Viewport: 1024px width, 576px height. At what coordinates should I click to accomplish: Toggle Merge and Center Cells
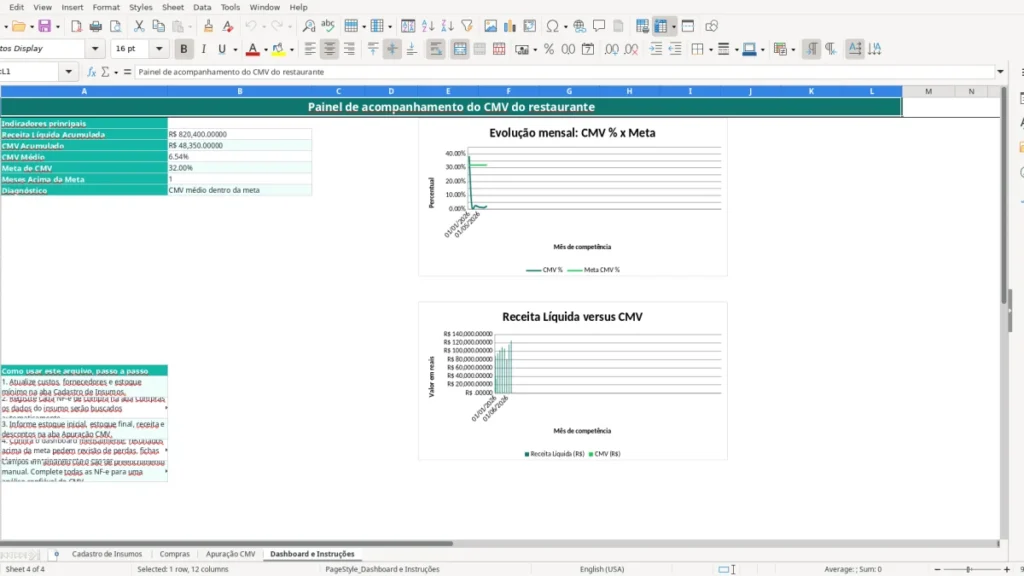tap(460, 49)
